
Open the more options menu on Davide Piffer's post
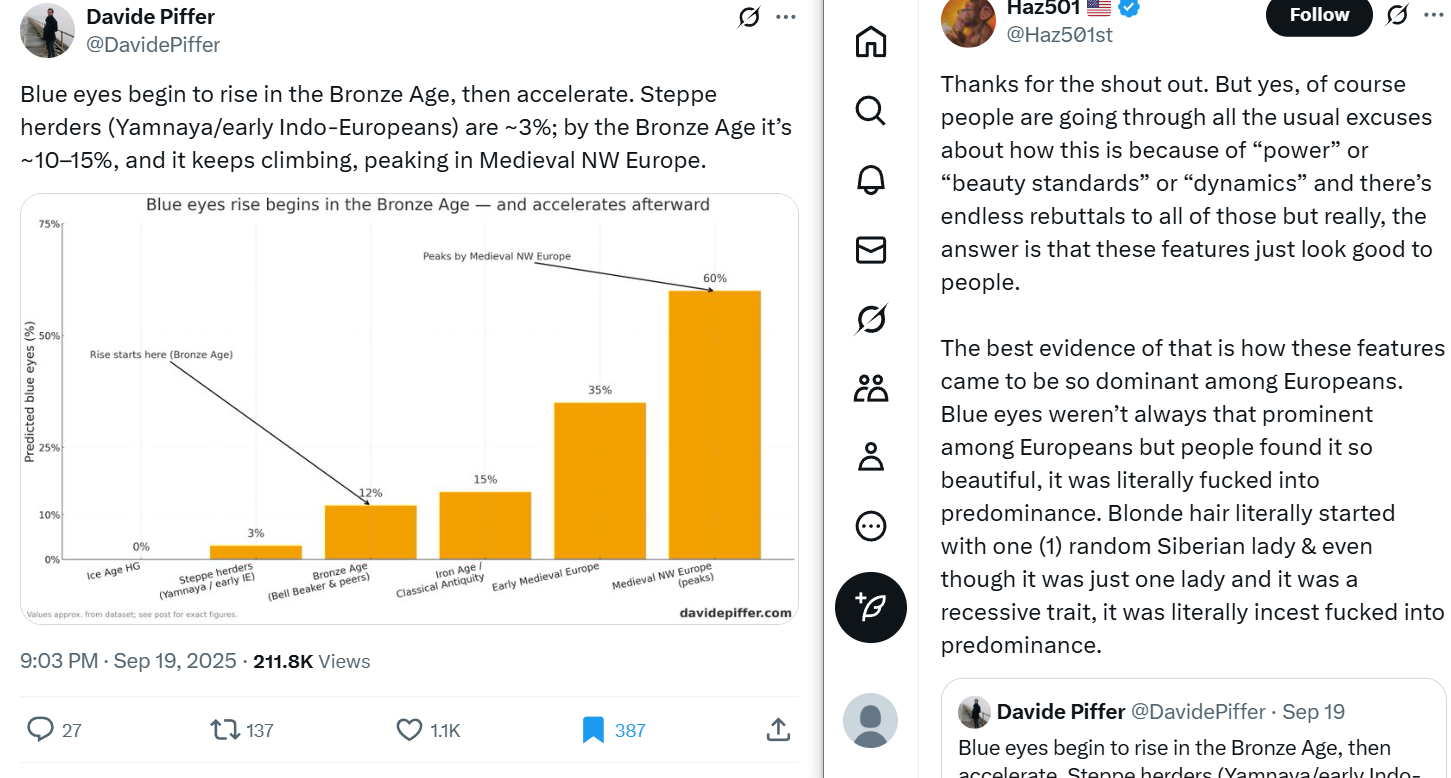click(x=786, y=17)
